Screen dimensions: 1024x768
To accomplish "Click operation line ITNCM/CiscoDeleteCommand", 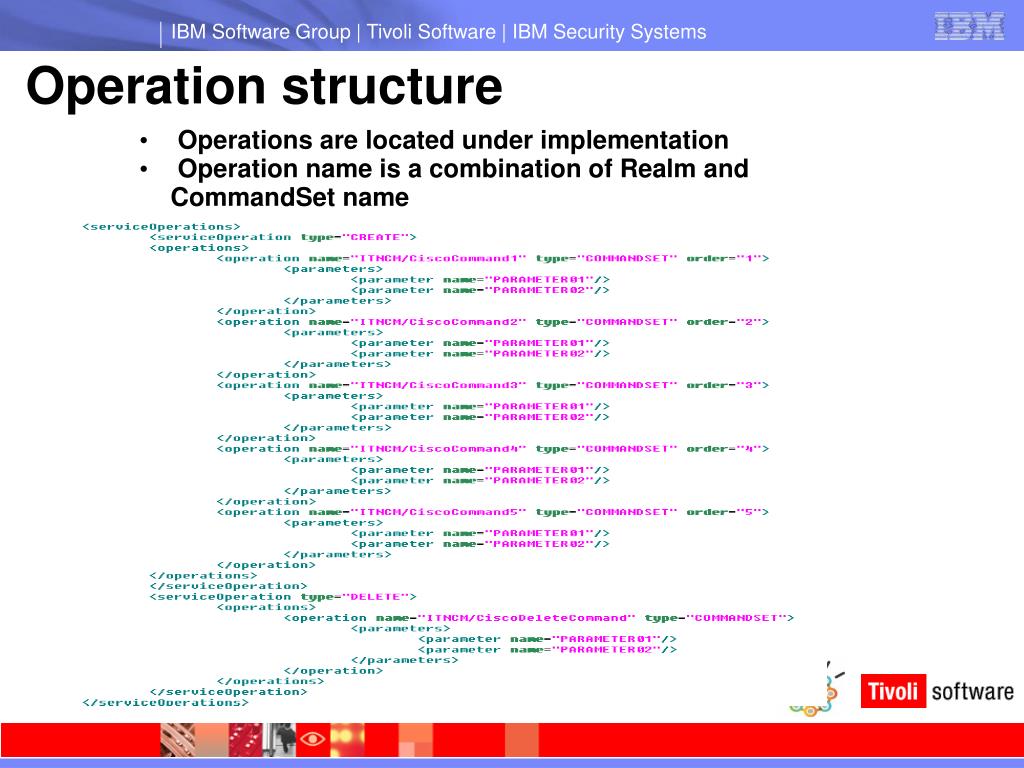I will click(539, 618).
